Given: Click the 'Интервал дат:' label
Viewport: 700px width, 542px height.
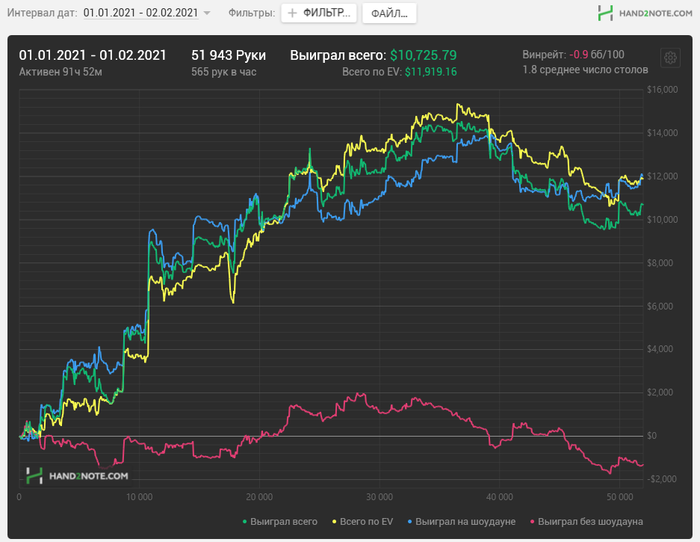Looking at the screenshot, I should (x=42, y=13).
